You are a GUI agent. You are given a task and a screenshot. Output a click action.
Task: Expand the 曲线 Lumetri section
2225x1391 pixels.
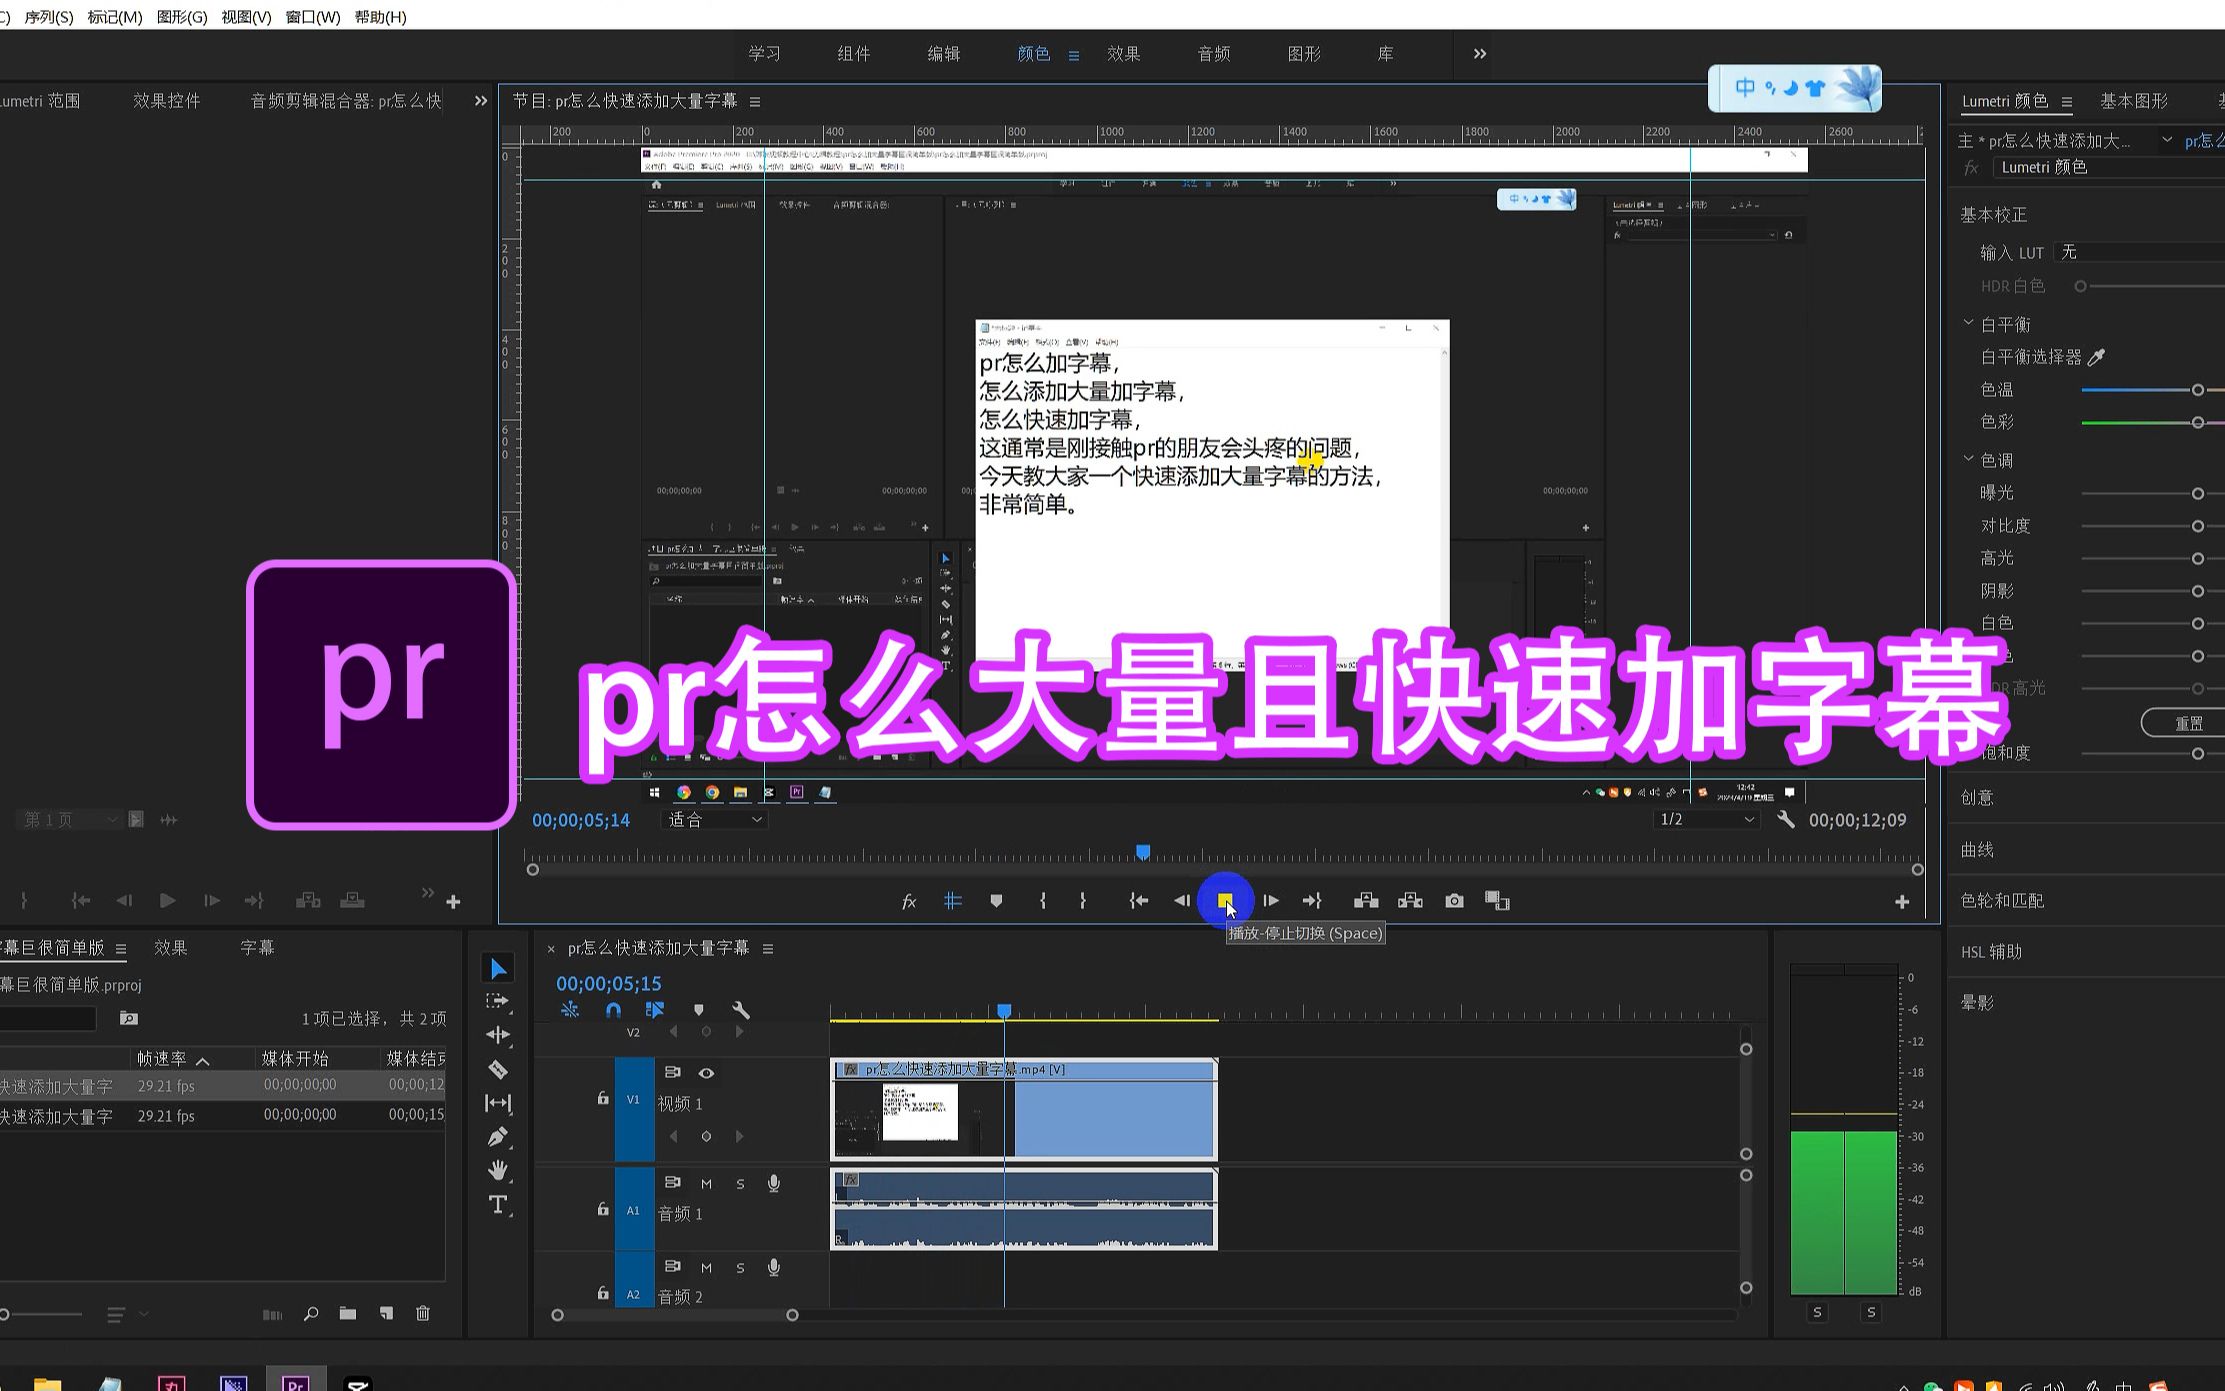click(1977, 849)
